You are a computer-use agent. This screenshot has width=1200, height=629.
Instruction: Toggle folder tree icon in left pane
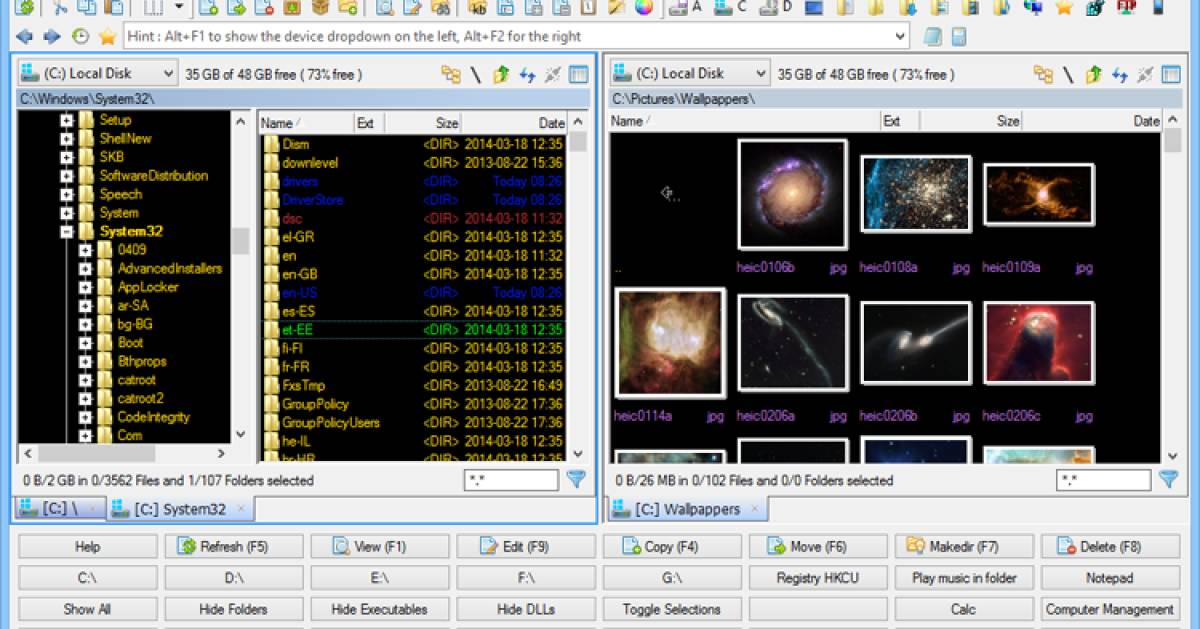click(451, 74)
